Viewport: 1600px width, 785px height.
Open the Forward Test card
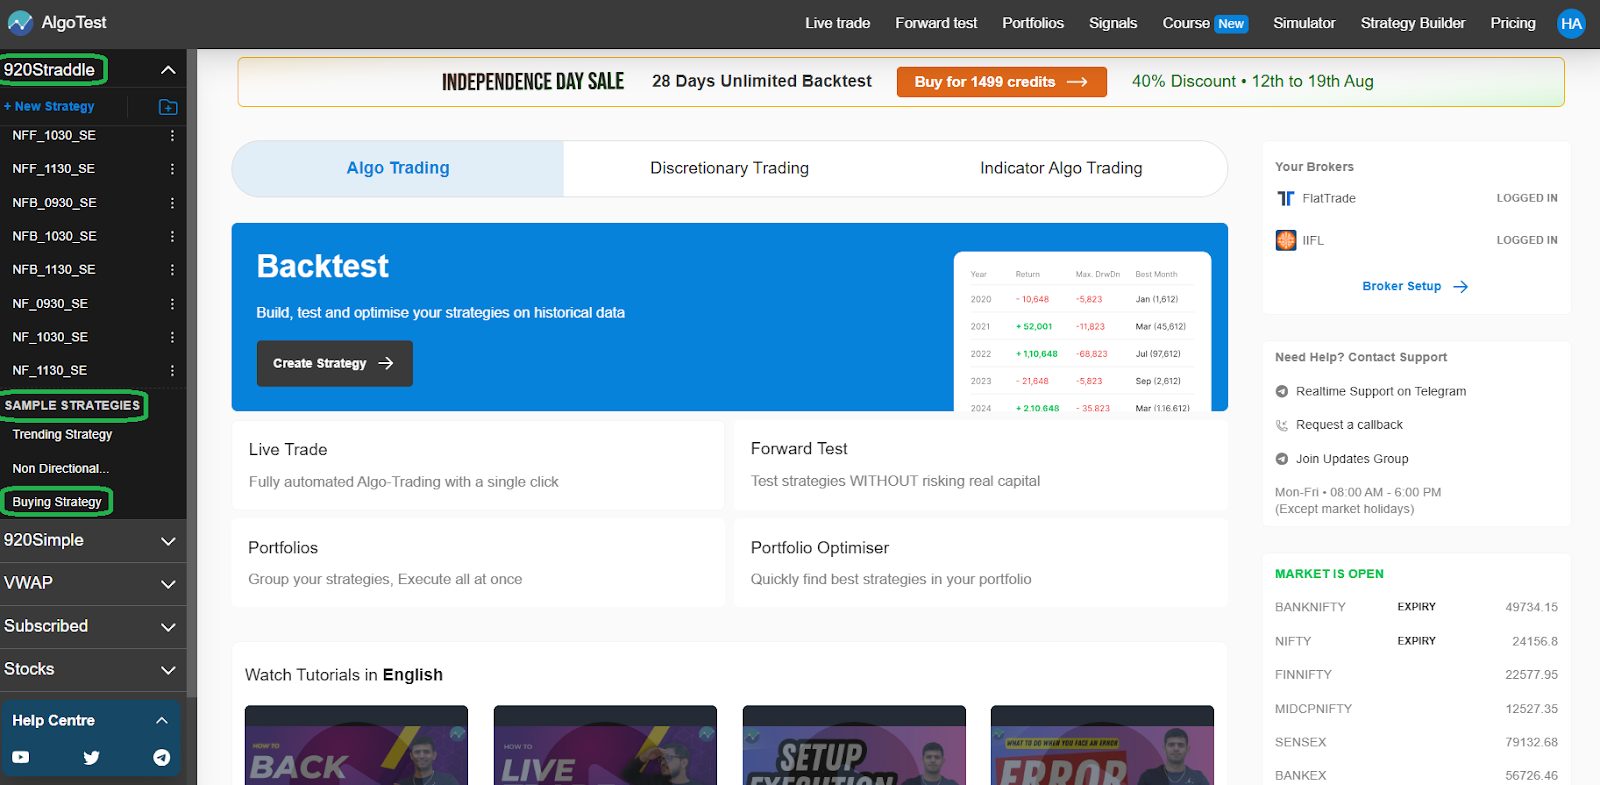pos(980,465)
